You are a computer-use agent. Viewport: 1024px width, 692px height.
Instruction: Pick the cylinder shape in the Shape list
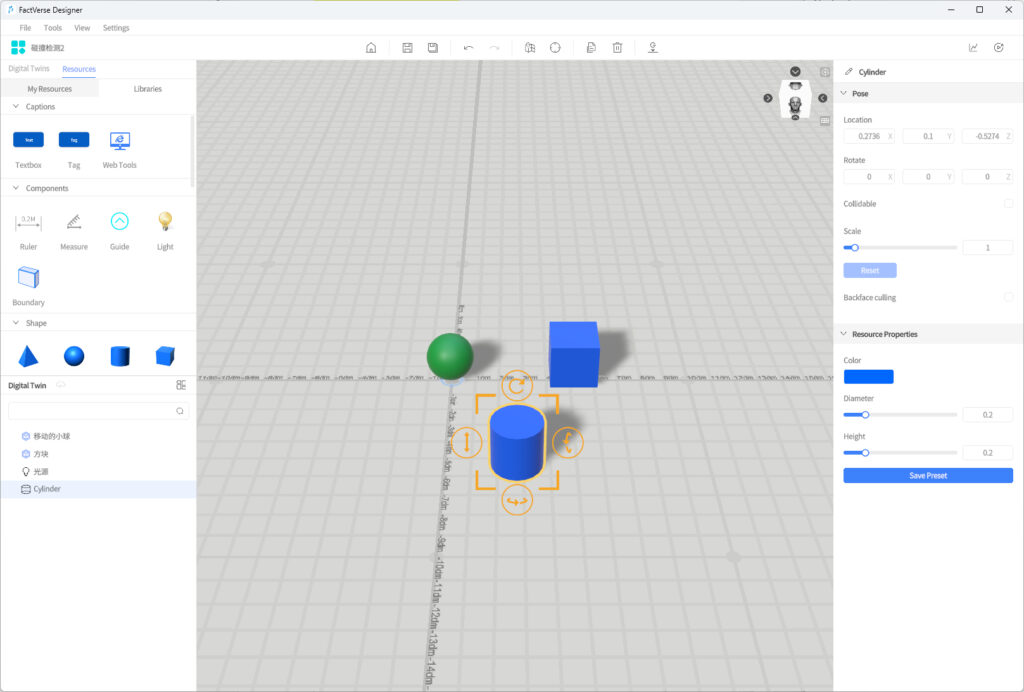[x=120, y=356]
